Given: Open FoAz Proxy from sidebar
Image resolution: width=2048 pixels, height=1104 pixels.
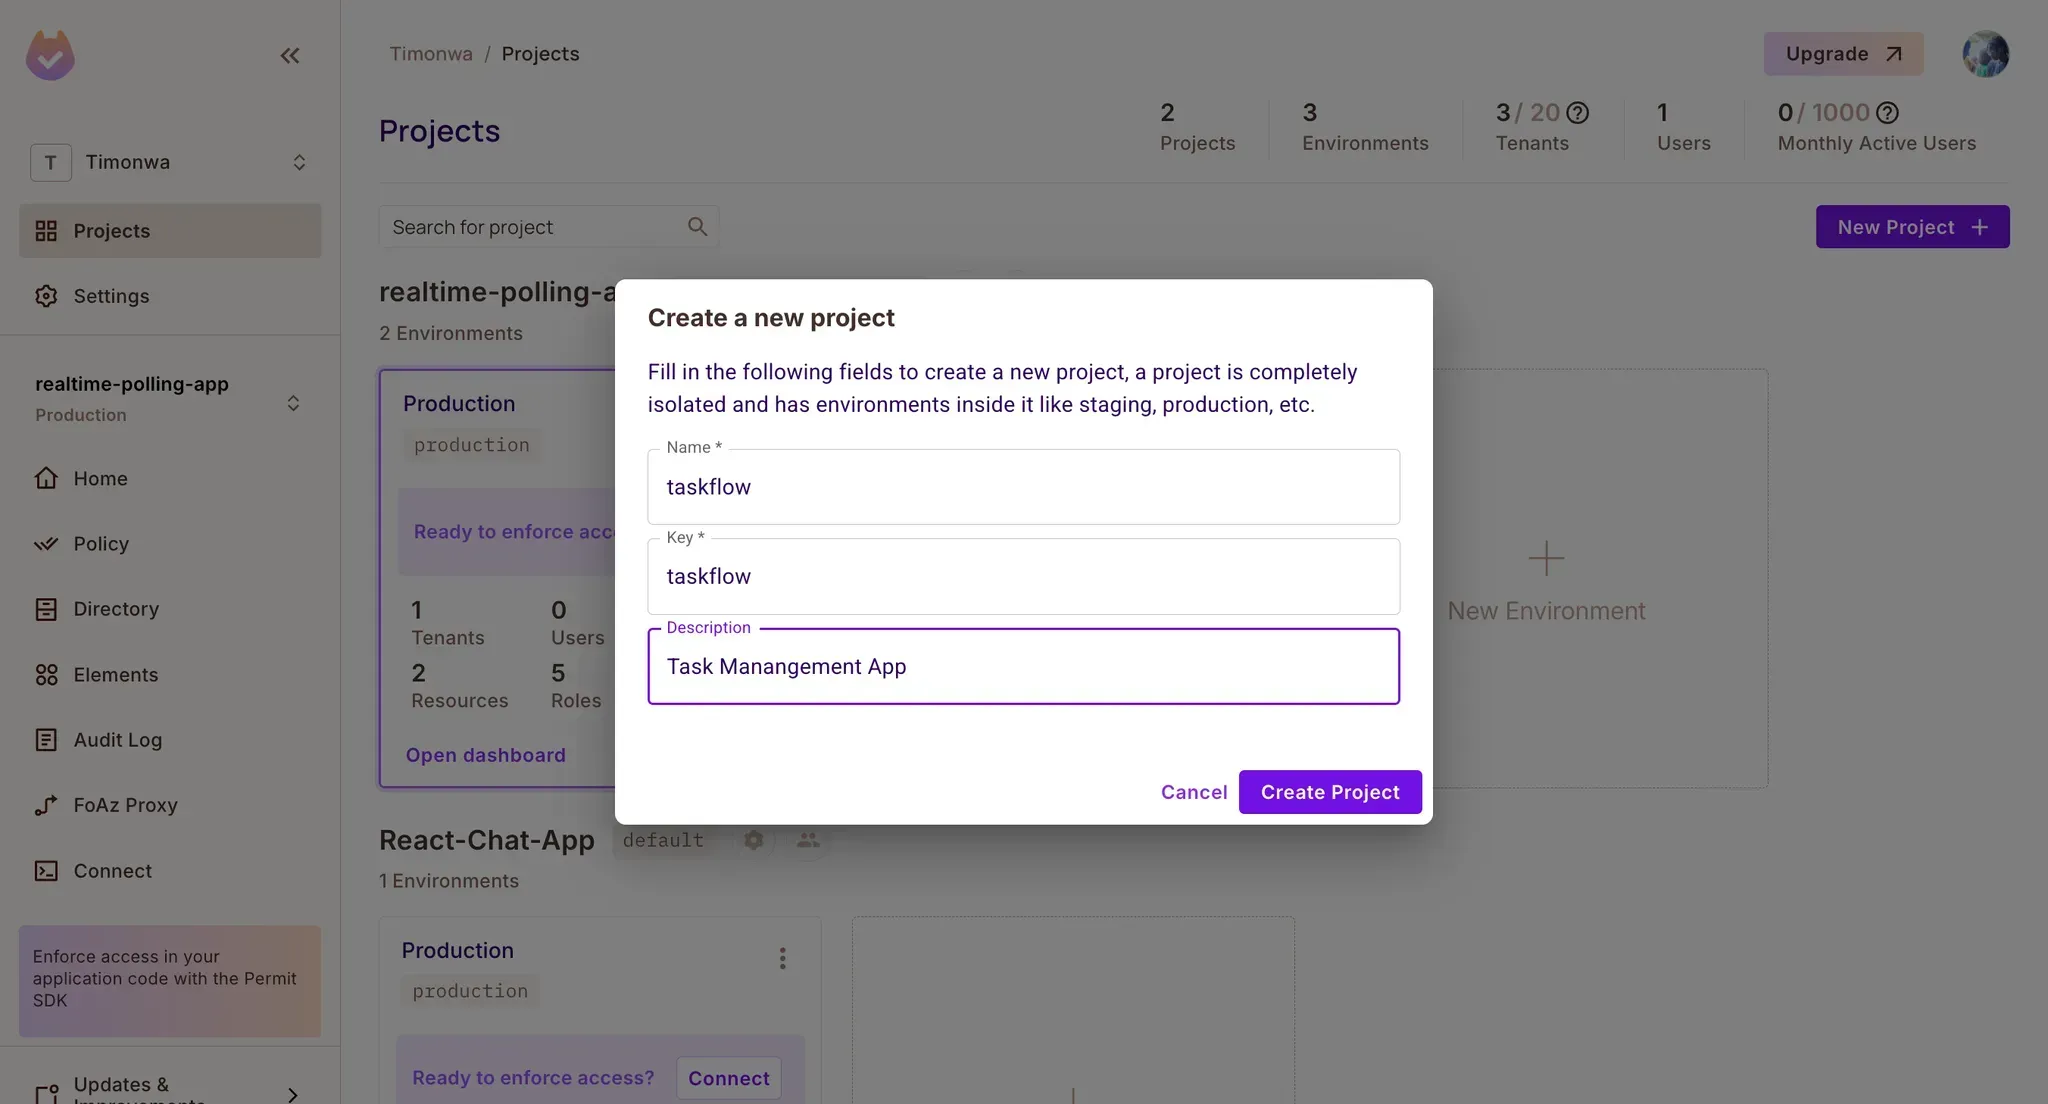Looking at the screenshot, I should pos(125,805).
